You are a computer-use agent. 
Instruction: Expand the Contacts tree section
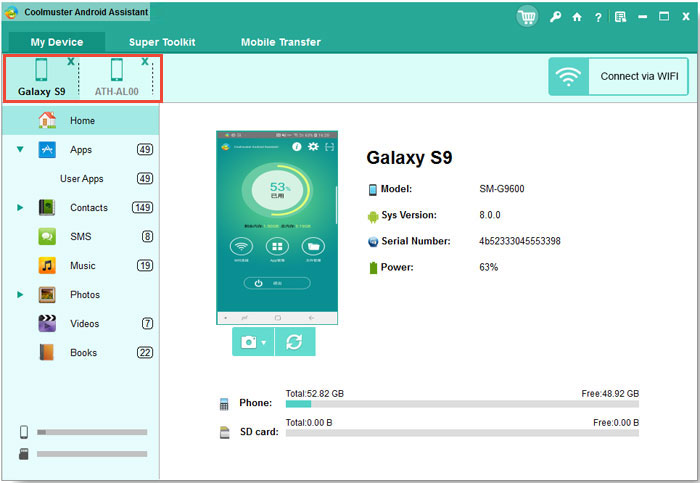coord(20,208)
